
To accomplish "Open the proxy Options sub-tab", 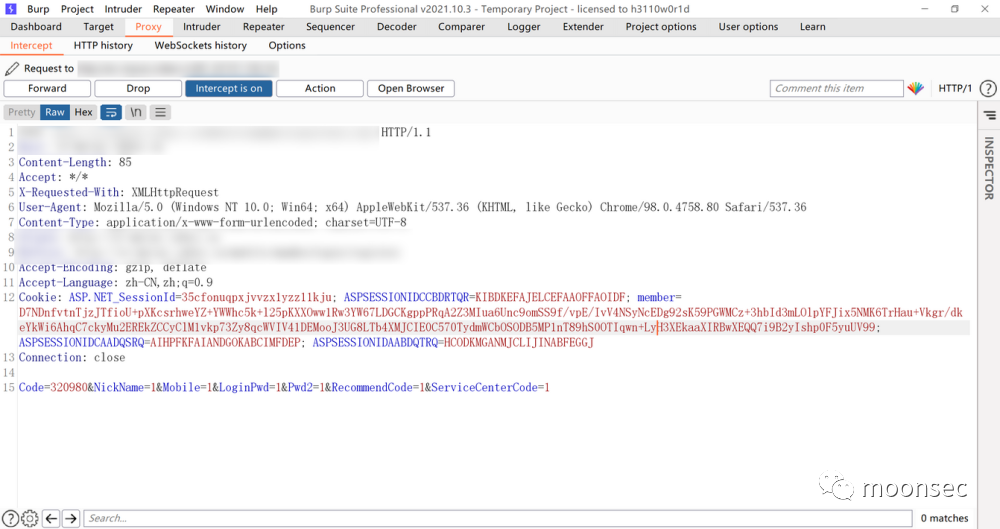I will point(286,45).
